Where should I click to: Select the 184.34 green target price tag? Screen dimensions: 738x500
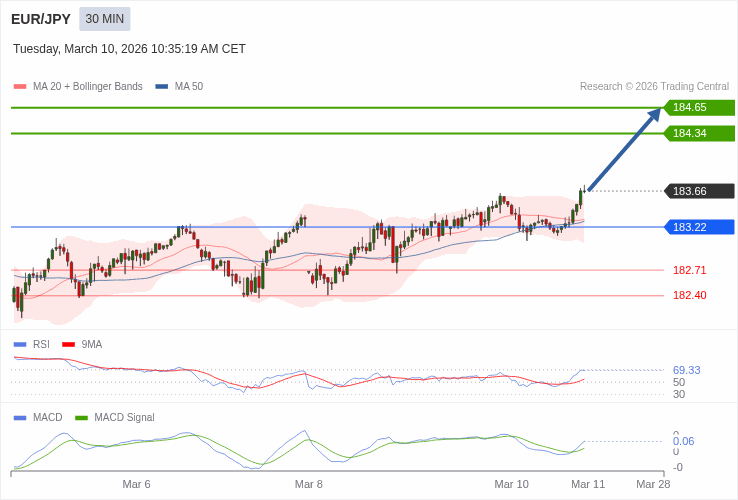[x=699, y=134]
